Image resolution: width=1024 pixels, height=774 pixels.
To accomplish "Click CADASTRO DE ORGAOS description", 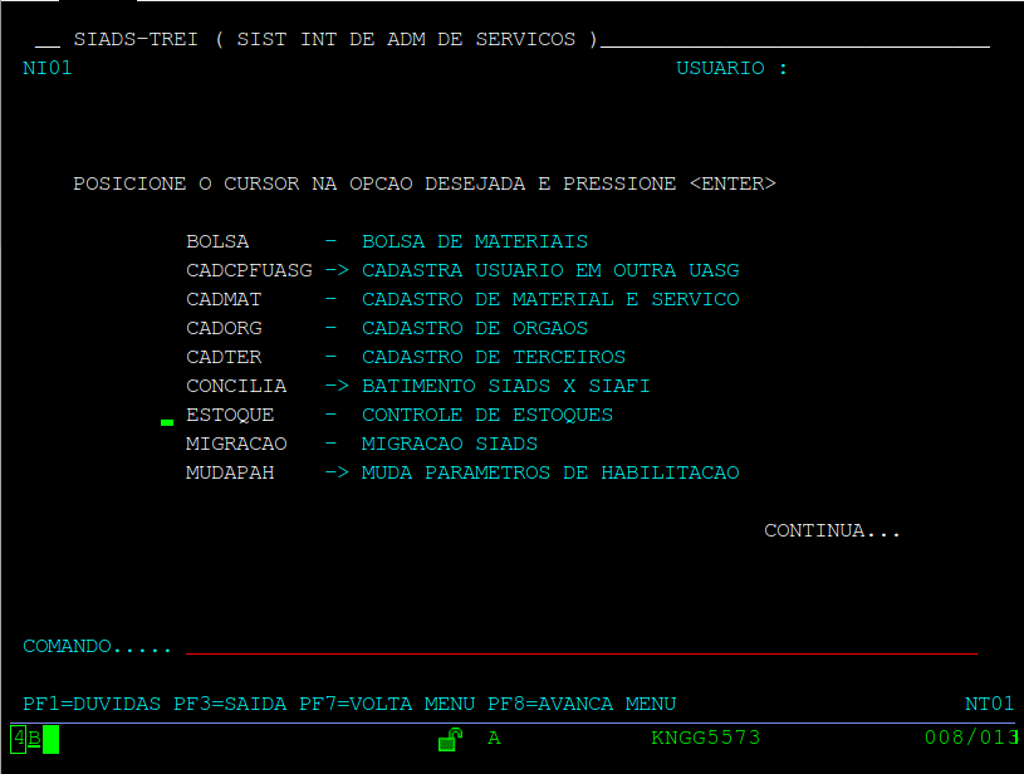I will click(475, 328).
